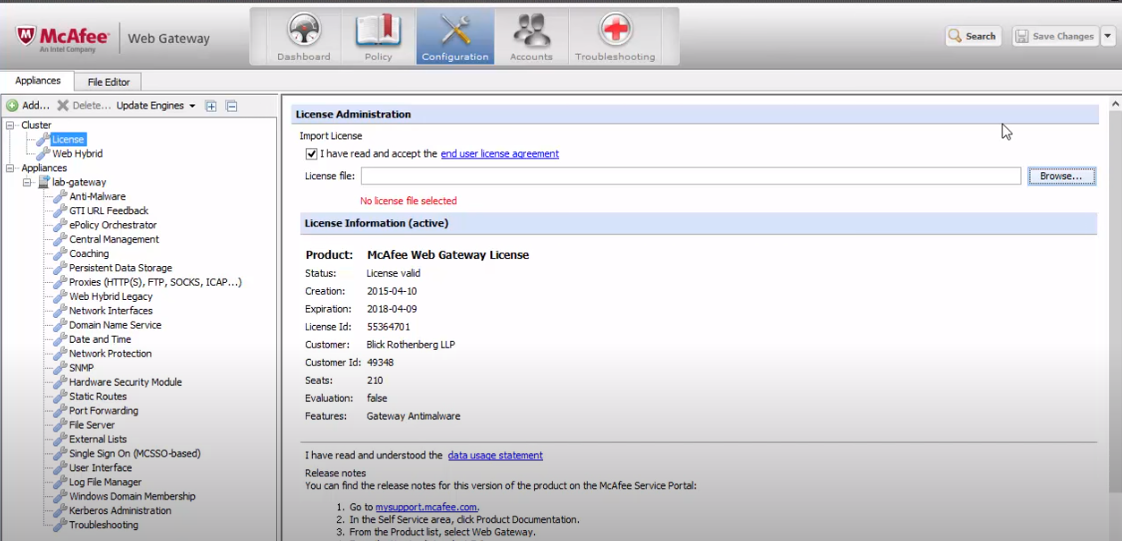Viewport: 1122px width, 541px height.
Task: Open the Policy book icon
Action: click(x=378, y=31)
